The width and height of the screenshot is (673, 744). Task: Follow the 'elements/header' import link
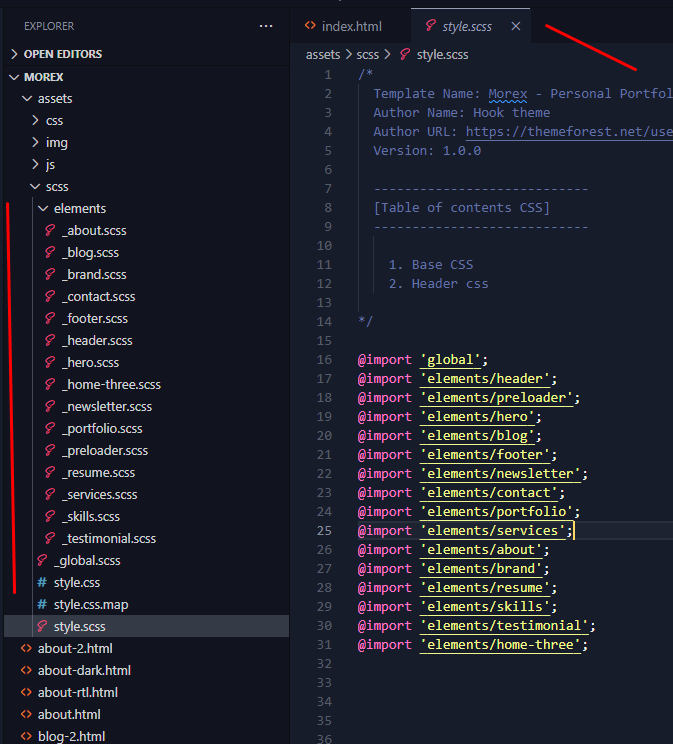[485, 379]
